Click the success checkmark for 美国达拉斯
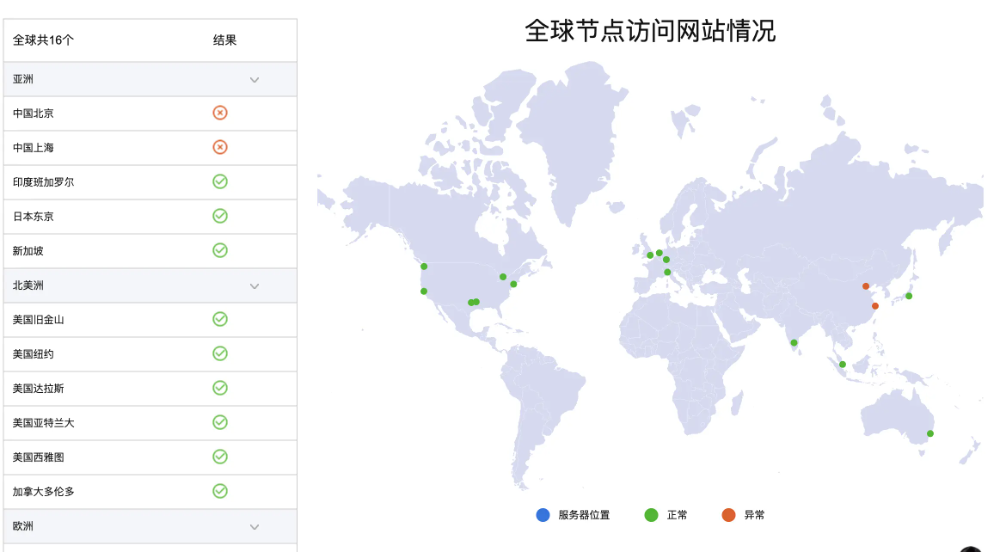The height and width of the screenshot is (552, 1000). pyautogui.click(x=220, y=388)
